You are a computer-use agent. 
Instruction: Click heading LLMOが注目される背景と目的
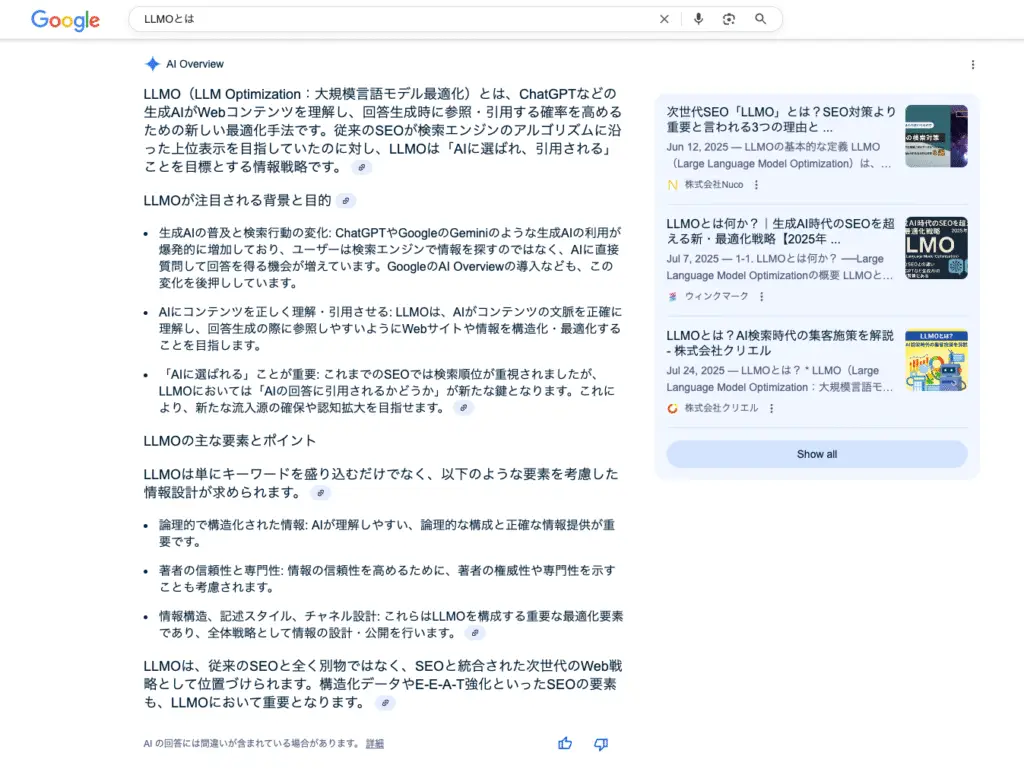point(237,200)
